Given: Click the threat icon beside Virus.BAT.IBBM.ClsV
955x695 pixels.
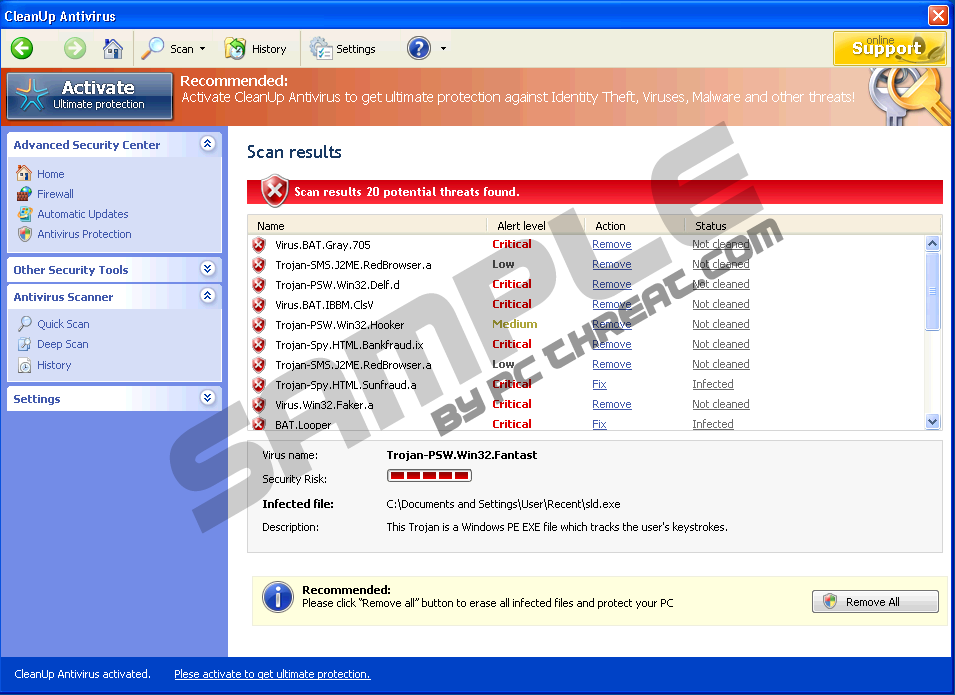Looking at the screenshot, I should pos(259,305).
